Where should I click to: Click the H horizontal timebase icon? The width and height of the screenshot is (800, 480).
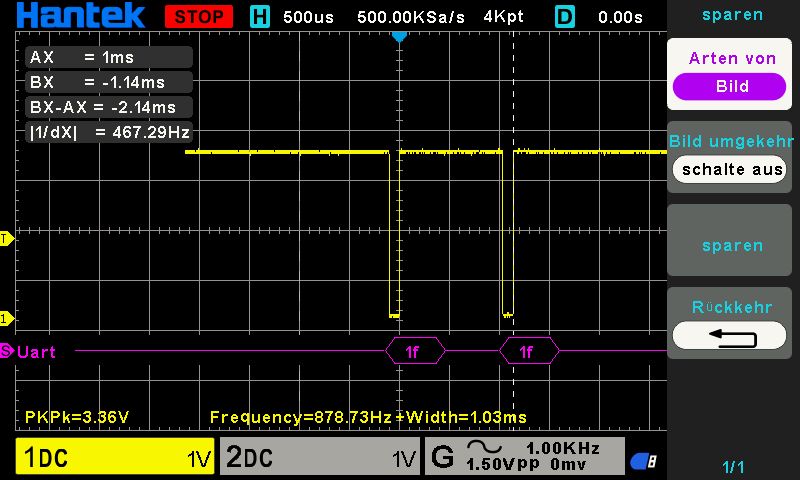coord(260,17)
